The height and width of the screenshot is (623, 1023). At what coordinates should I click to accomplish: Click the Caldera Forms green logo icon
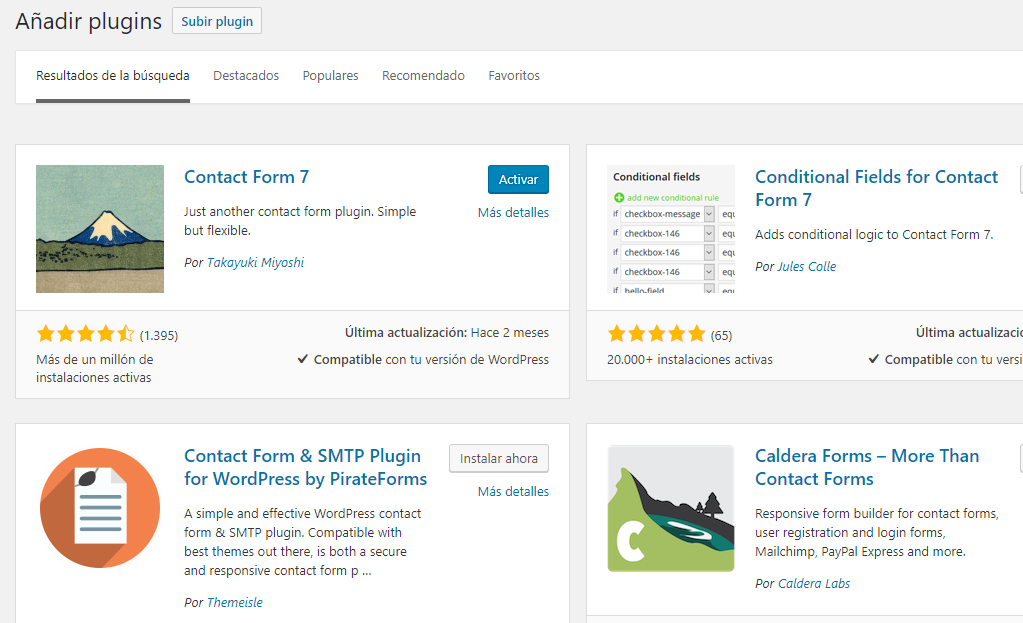[671, 508]
